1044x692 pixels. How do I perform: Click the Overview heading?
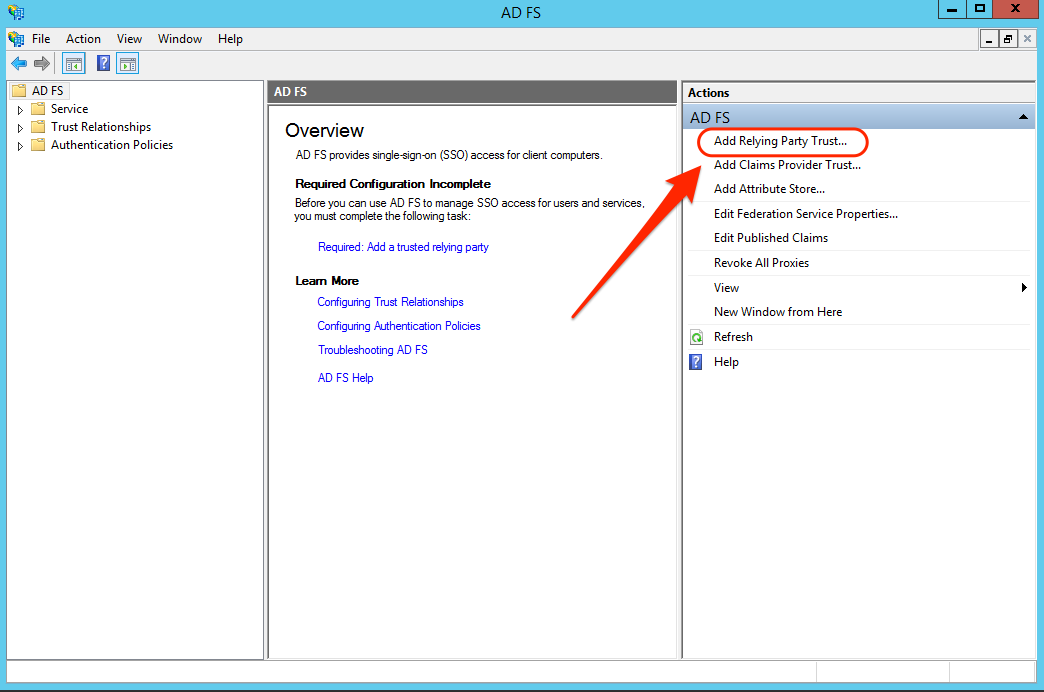pyautogui.click(x=324, y=131)
